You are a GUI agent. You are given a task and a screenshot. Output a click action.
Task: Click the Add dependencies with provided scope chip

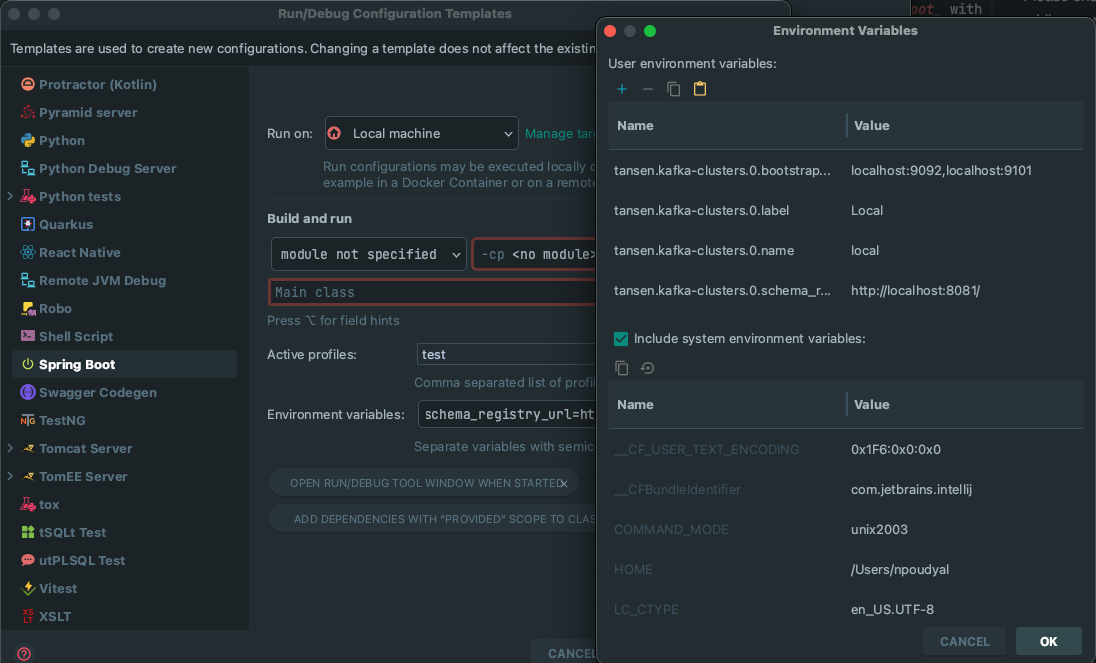(432, 519)
